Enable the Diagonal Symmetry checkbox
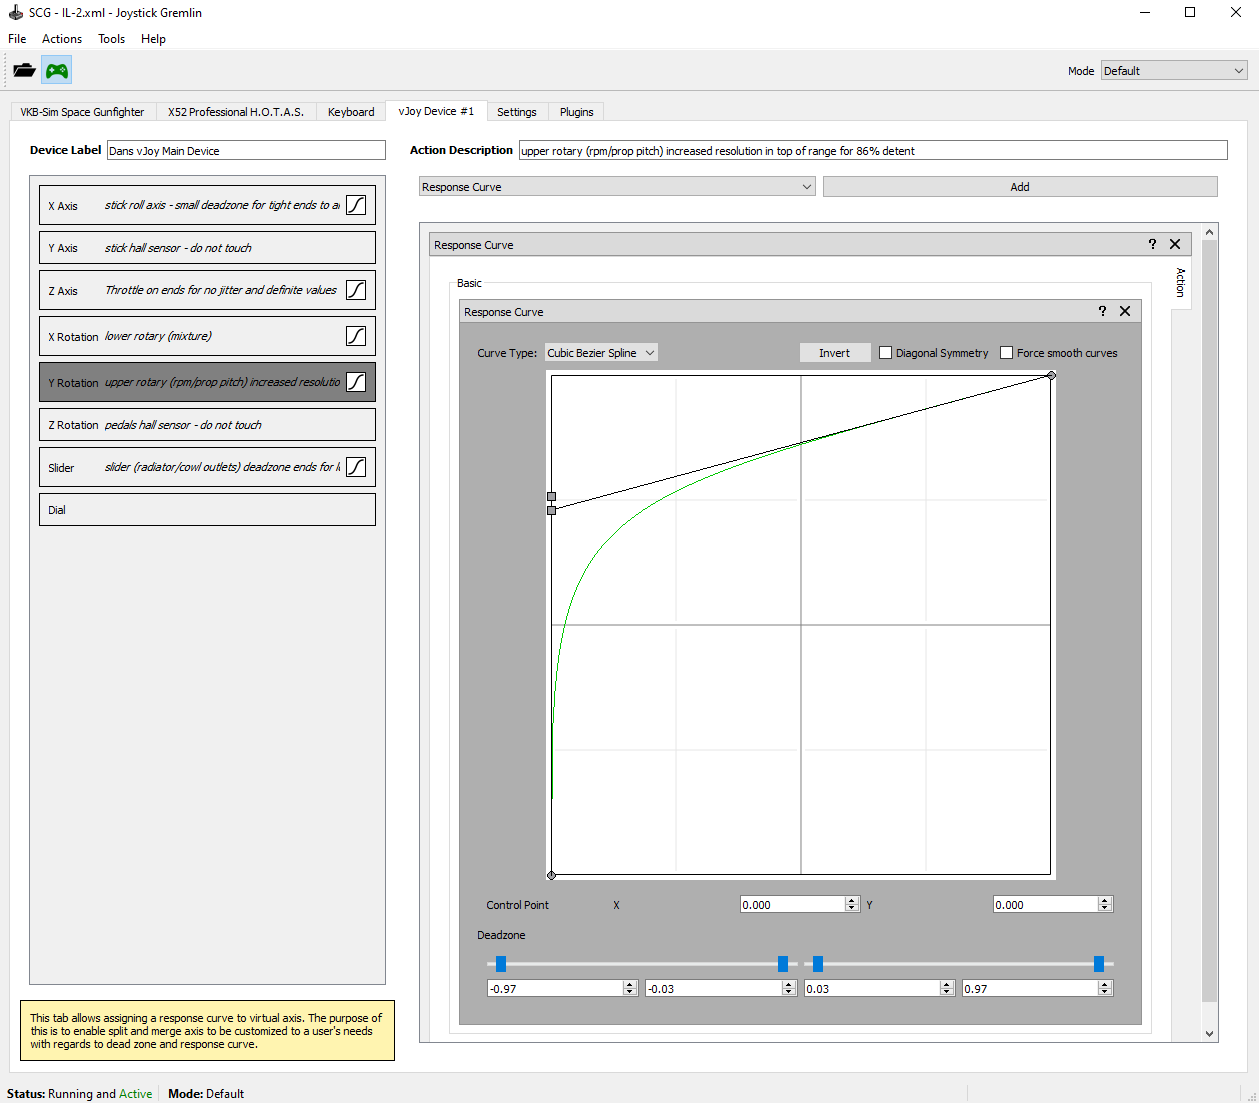The image size is (1259, 1103). coord(885,353)
